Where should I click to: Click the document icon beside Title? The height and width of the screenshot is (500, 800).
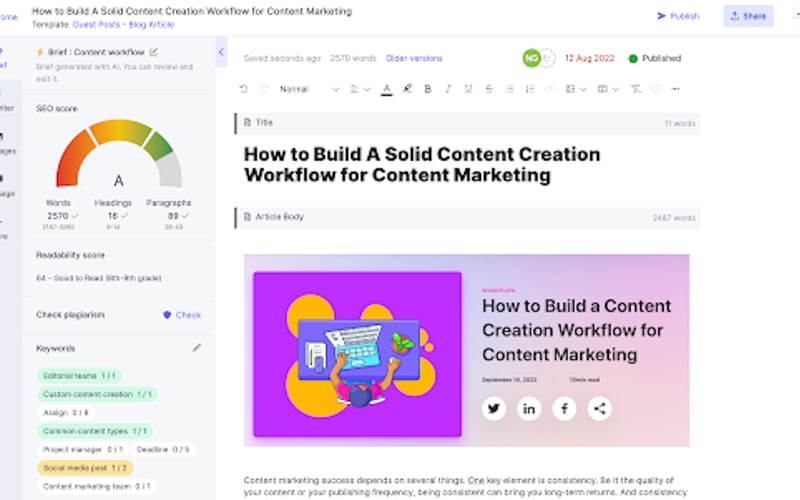(x=247, y=122)
